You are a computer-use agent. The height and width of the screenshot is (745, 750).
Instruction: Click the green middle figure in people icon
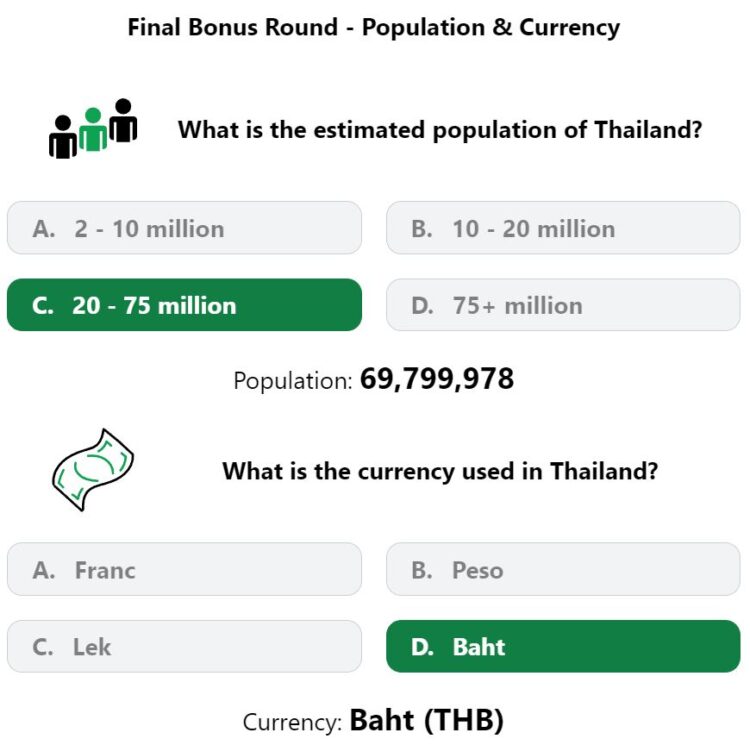click(x=93, y=130)
